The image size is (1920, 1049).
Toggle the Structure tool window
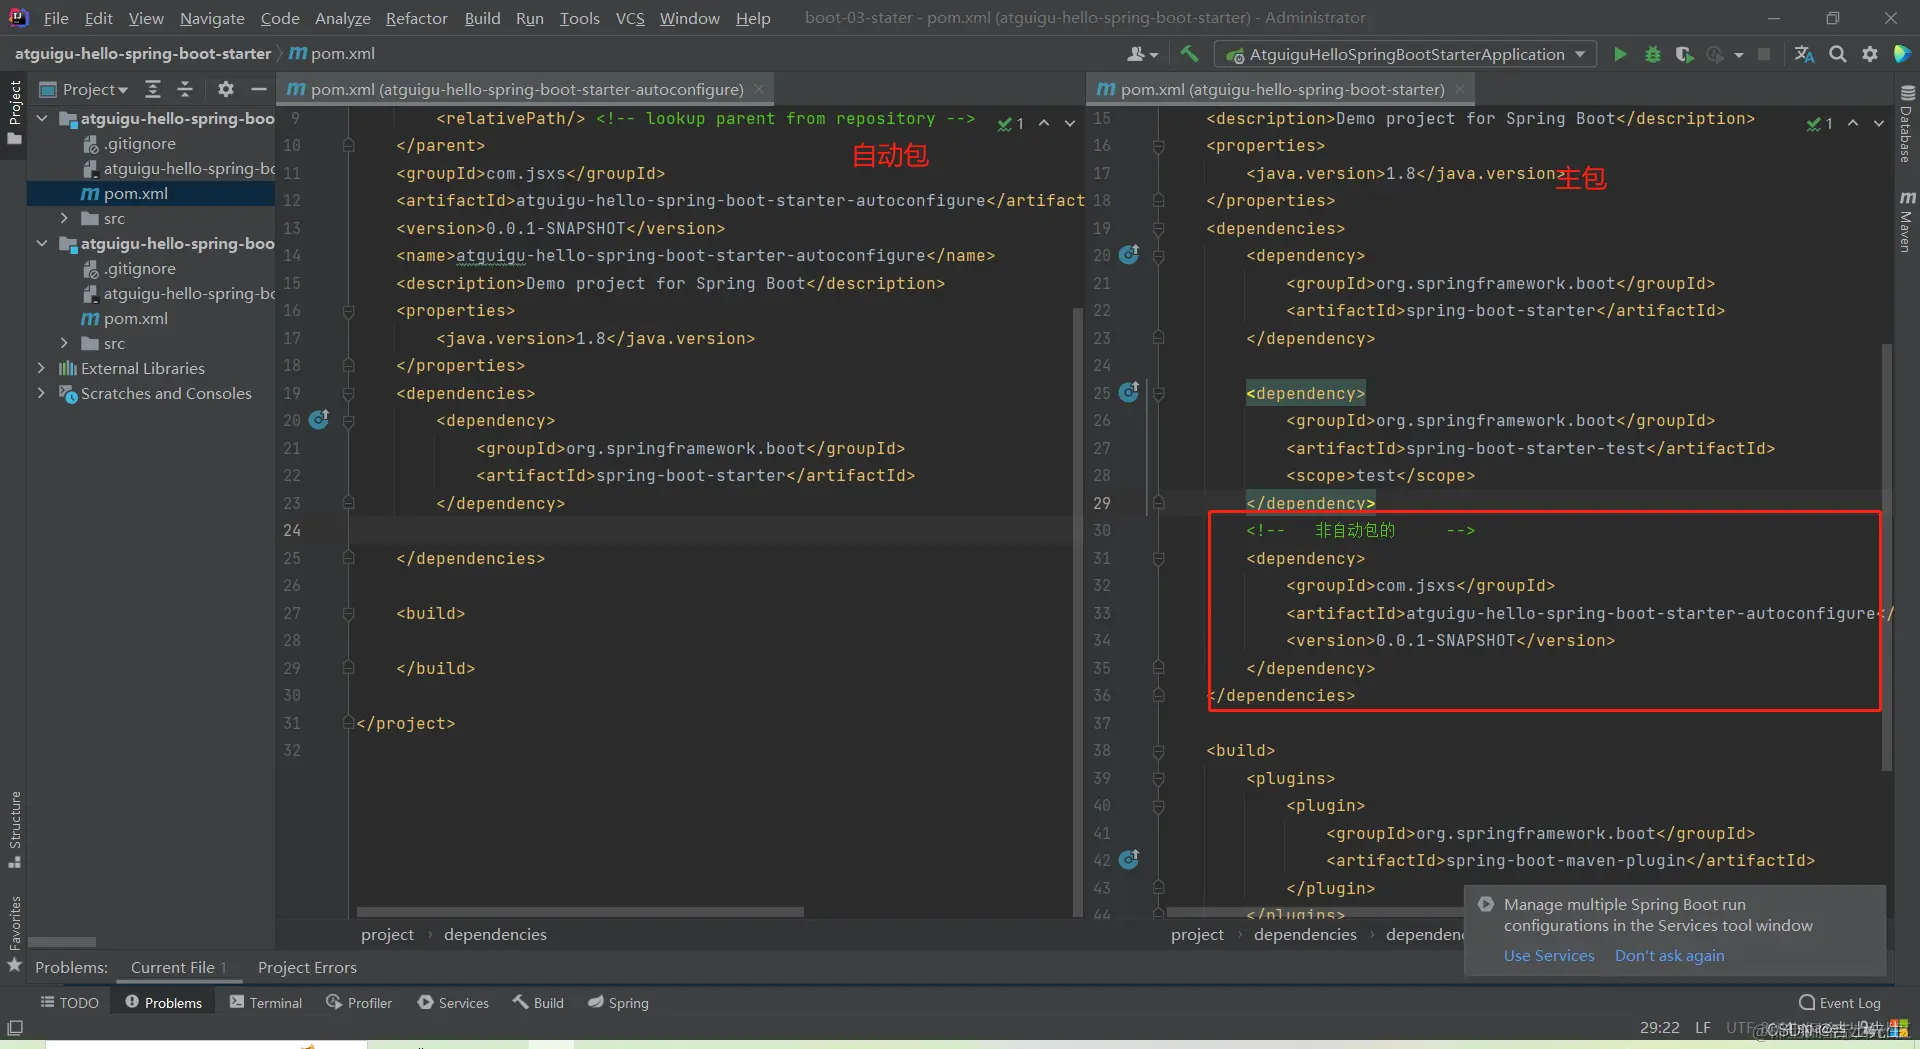point(14,830)
